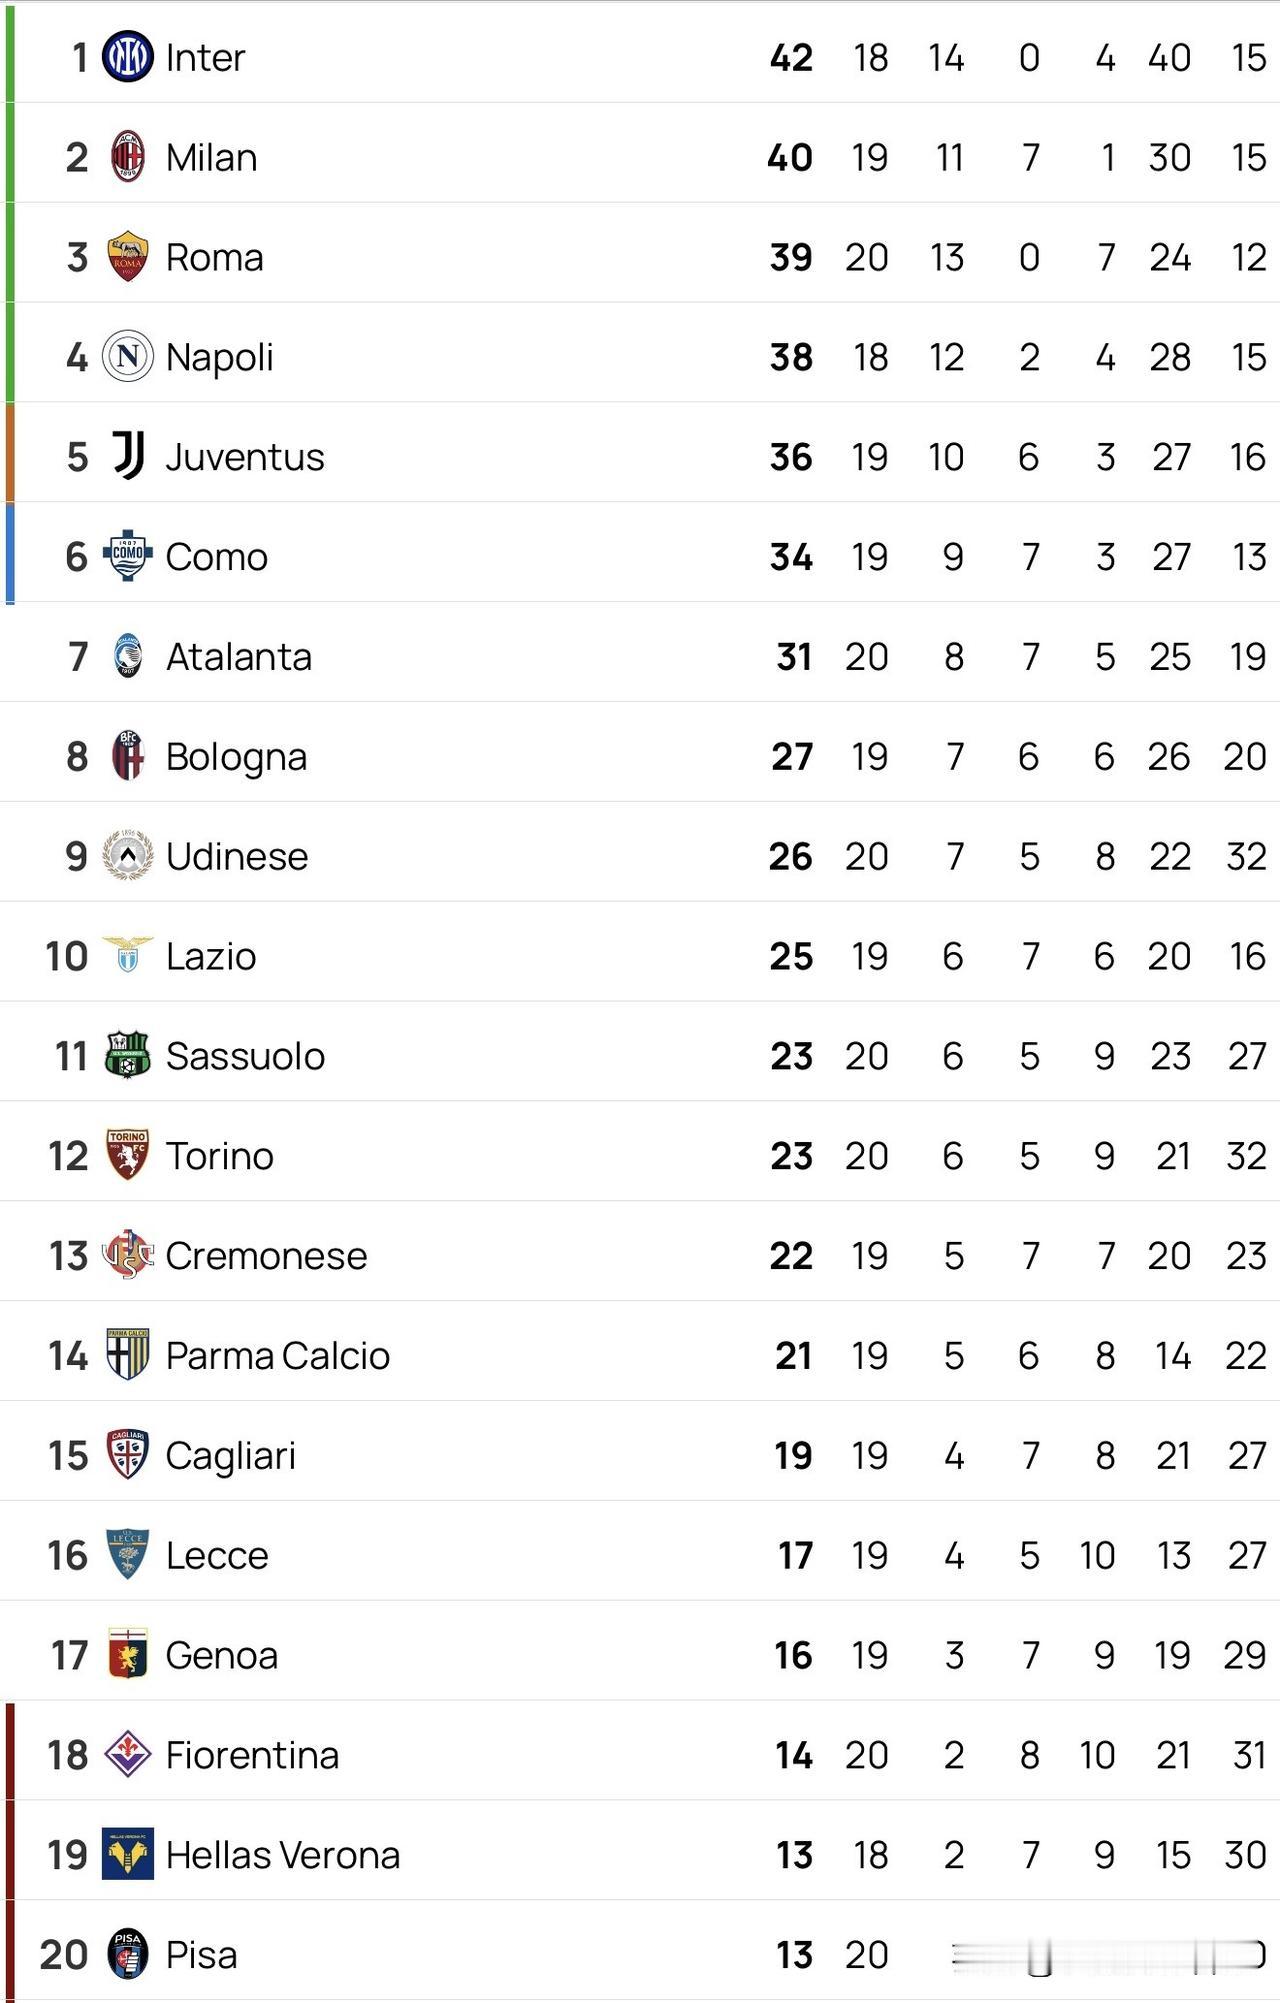Select the Udinese club crest
Screen dimensions: 1280x2003
[128, 856]
